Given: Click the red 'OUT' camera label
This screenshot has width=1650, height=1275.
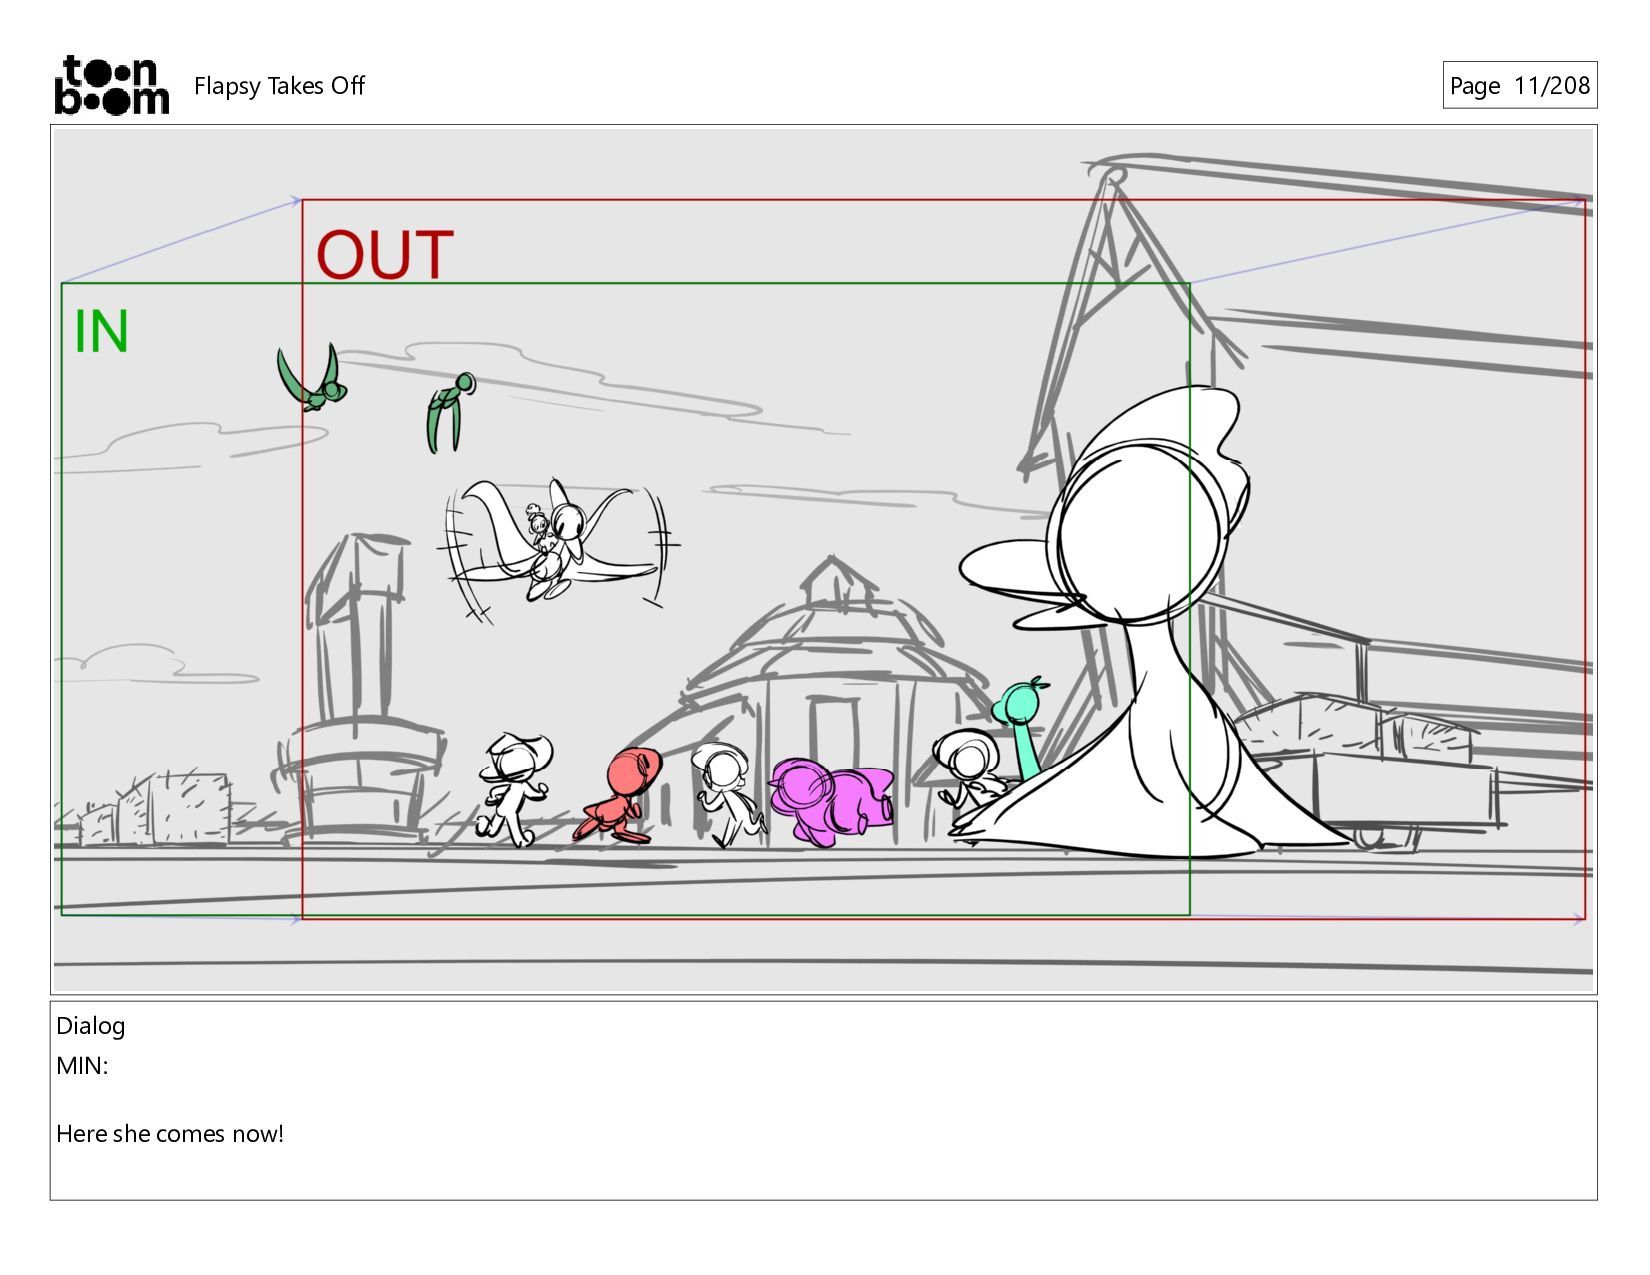Looking at the screenshot, I should click(x=385, y=255).
